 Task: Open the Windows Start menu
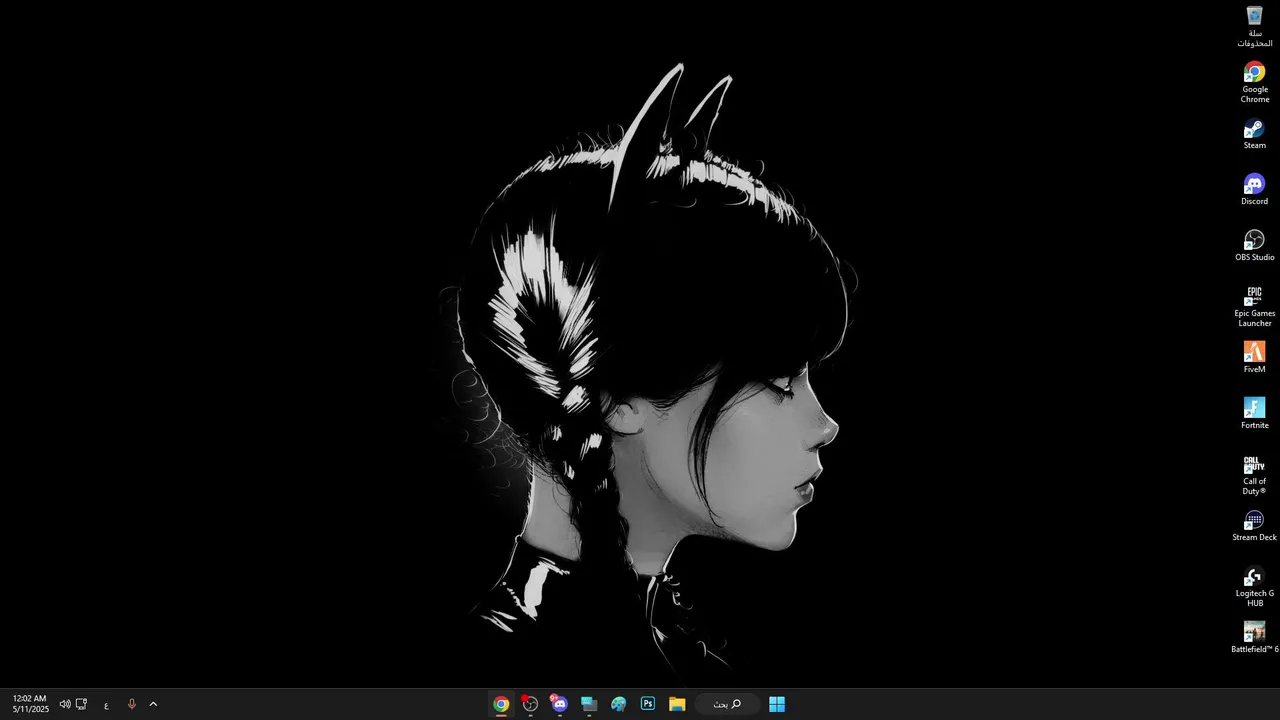pyautogui.click(x=777, y=704)
